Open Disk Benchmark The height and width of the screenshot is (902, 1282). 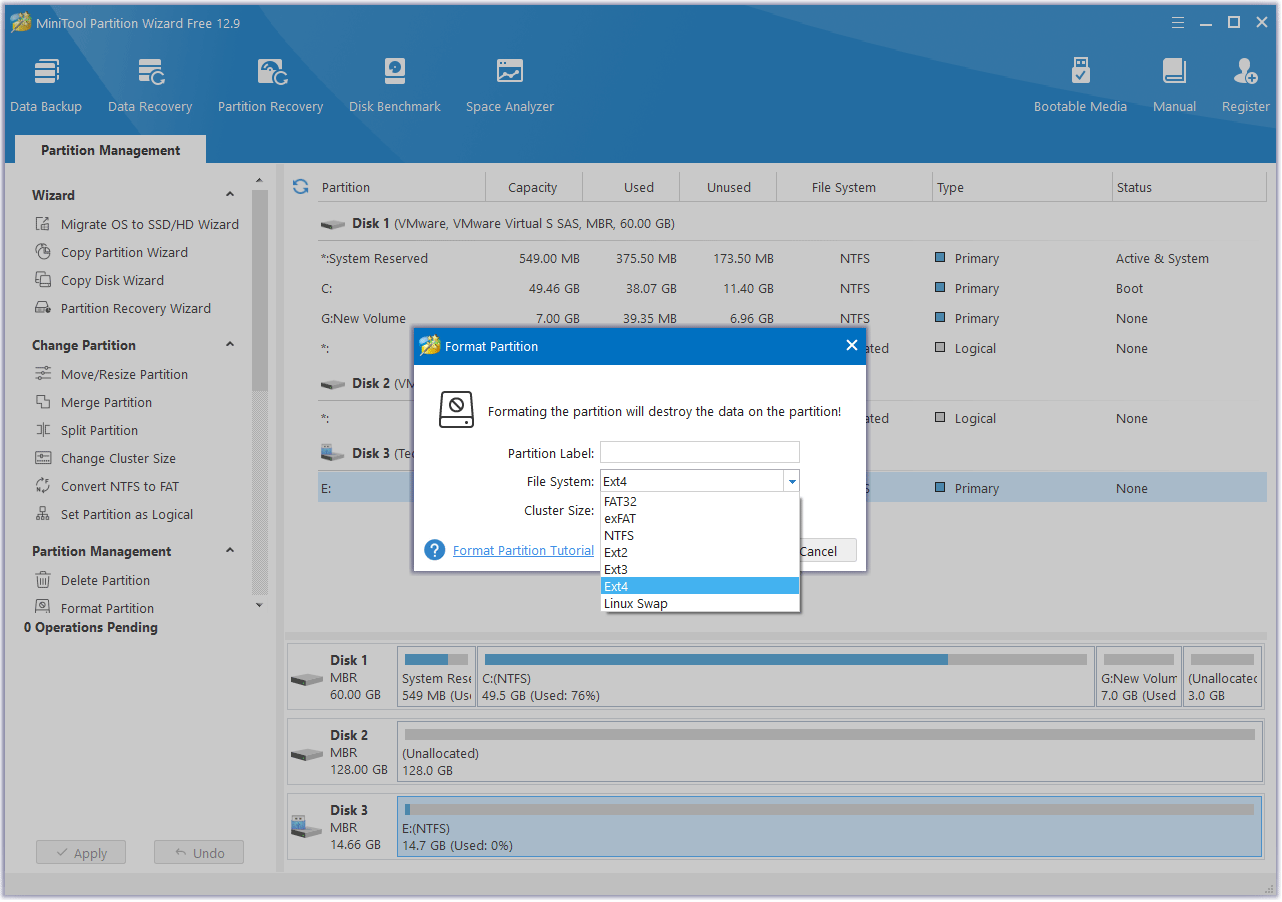[x=395, y=84]
